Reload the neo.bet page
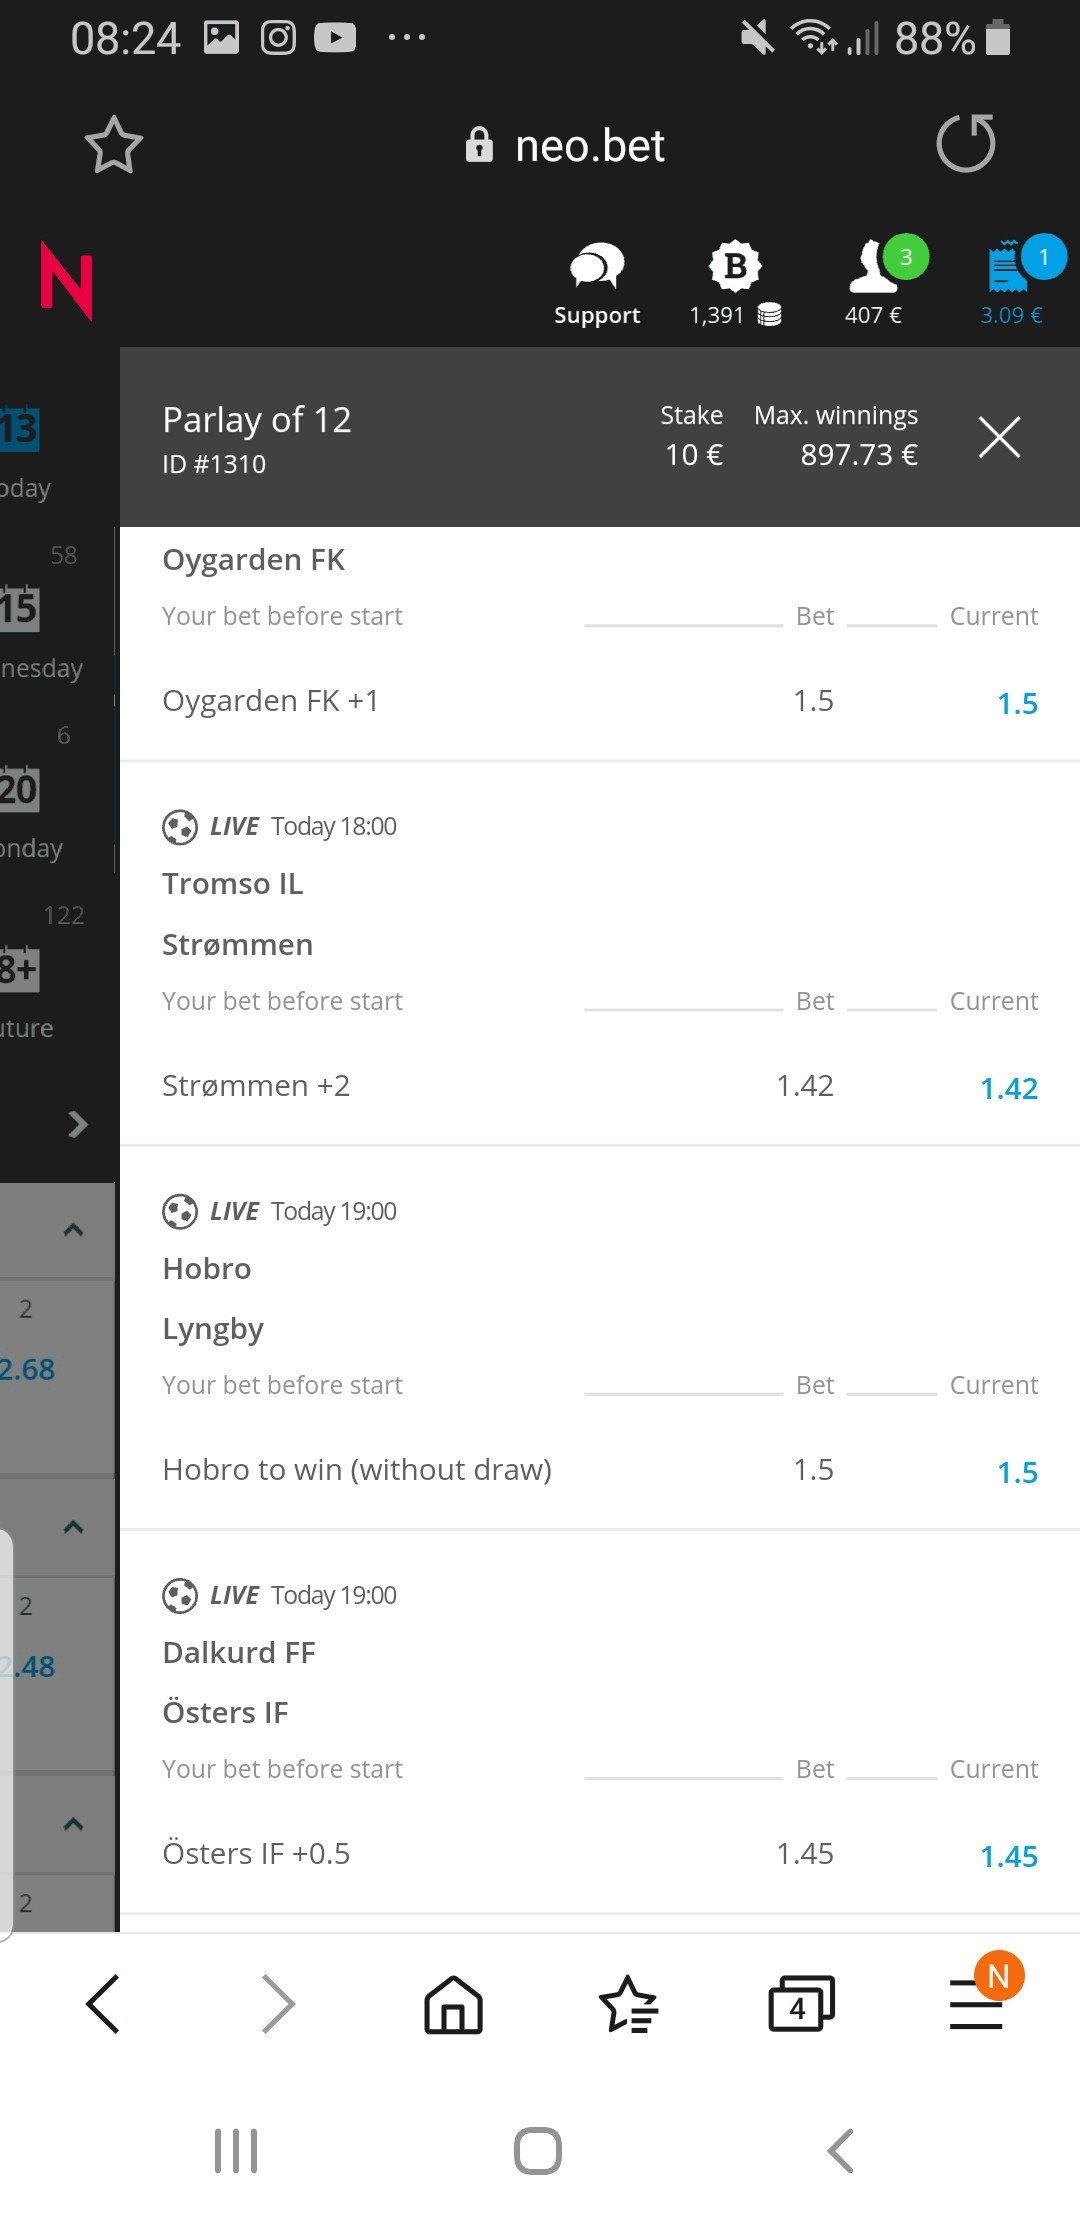Viewport: 1080px width, 2220px height. click(965, 143)
